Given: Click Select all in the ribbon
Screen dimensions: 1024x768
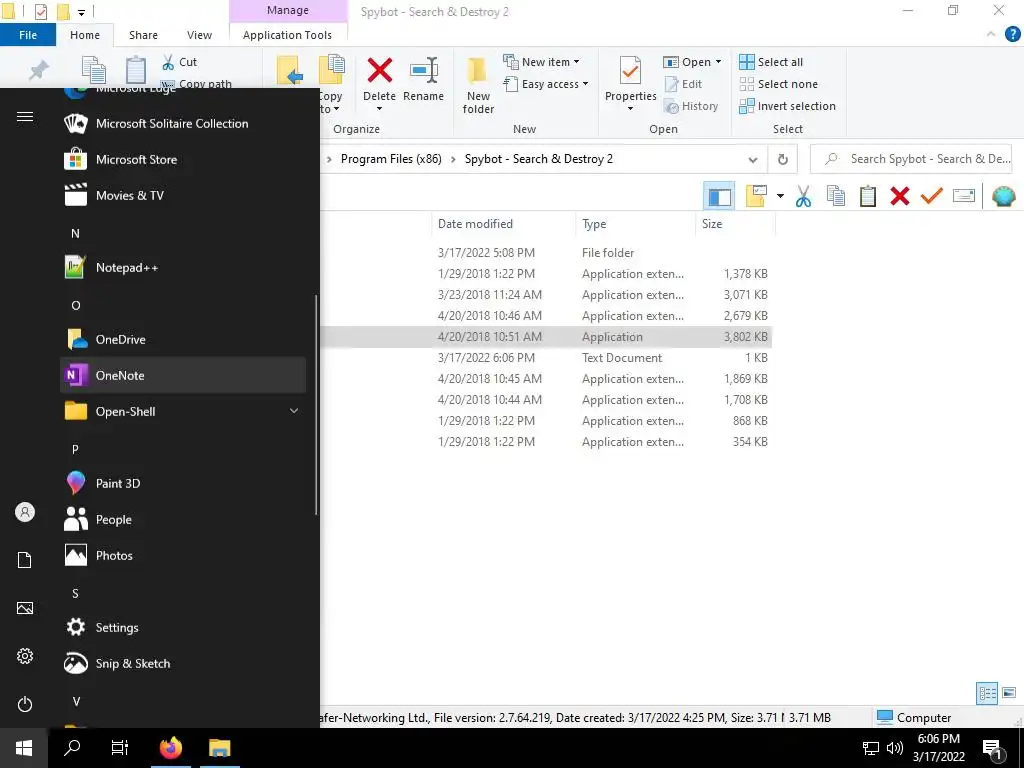Looking at the screenshot, I should click(x=771, y=61).
